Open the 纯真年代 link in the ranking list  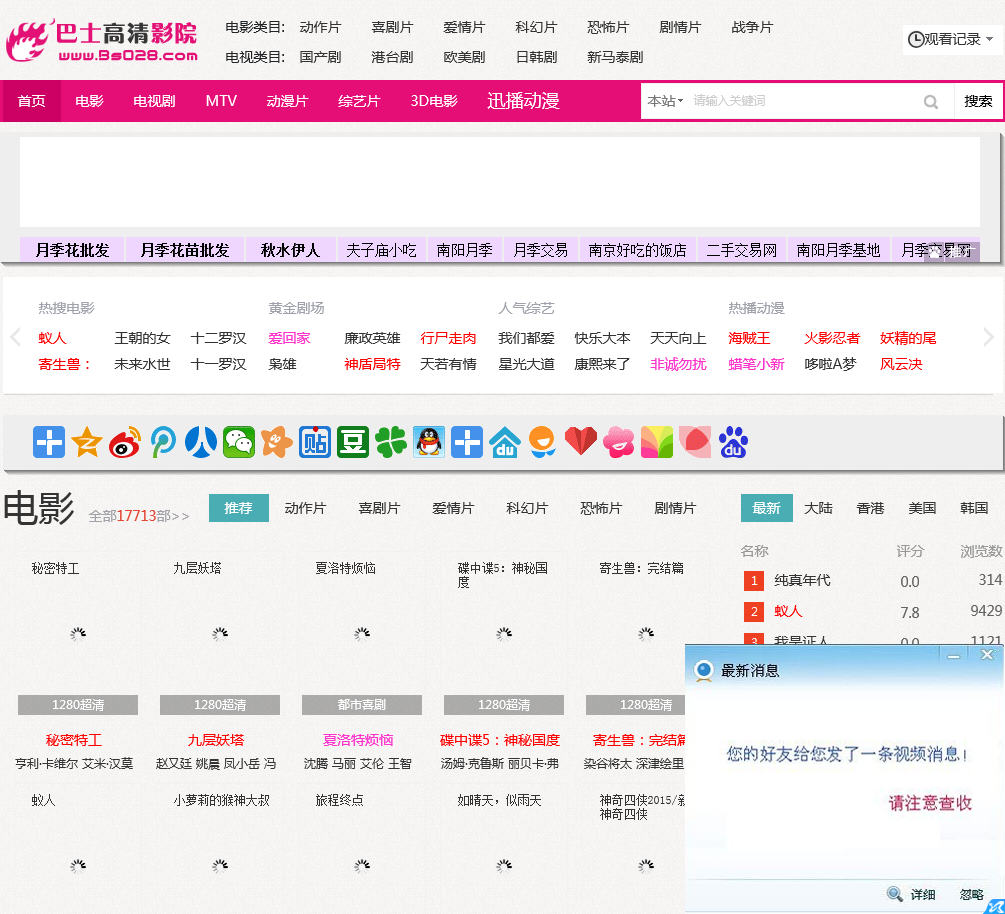click(802, 580)
